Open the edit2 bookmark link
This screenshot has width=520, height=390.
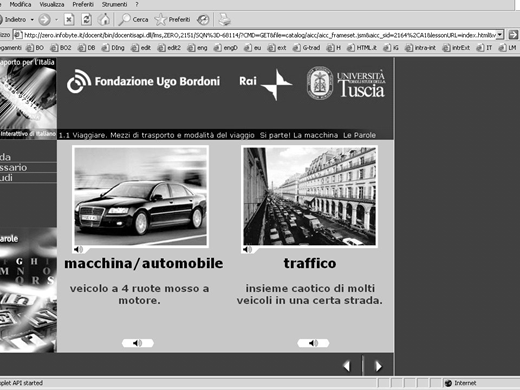[169, 48]
